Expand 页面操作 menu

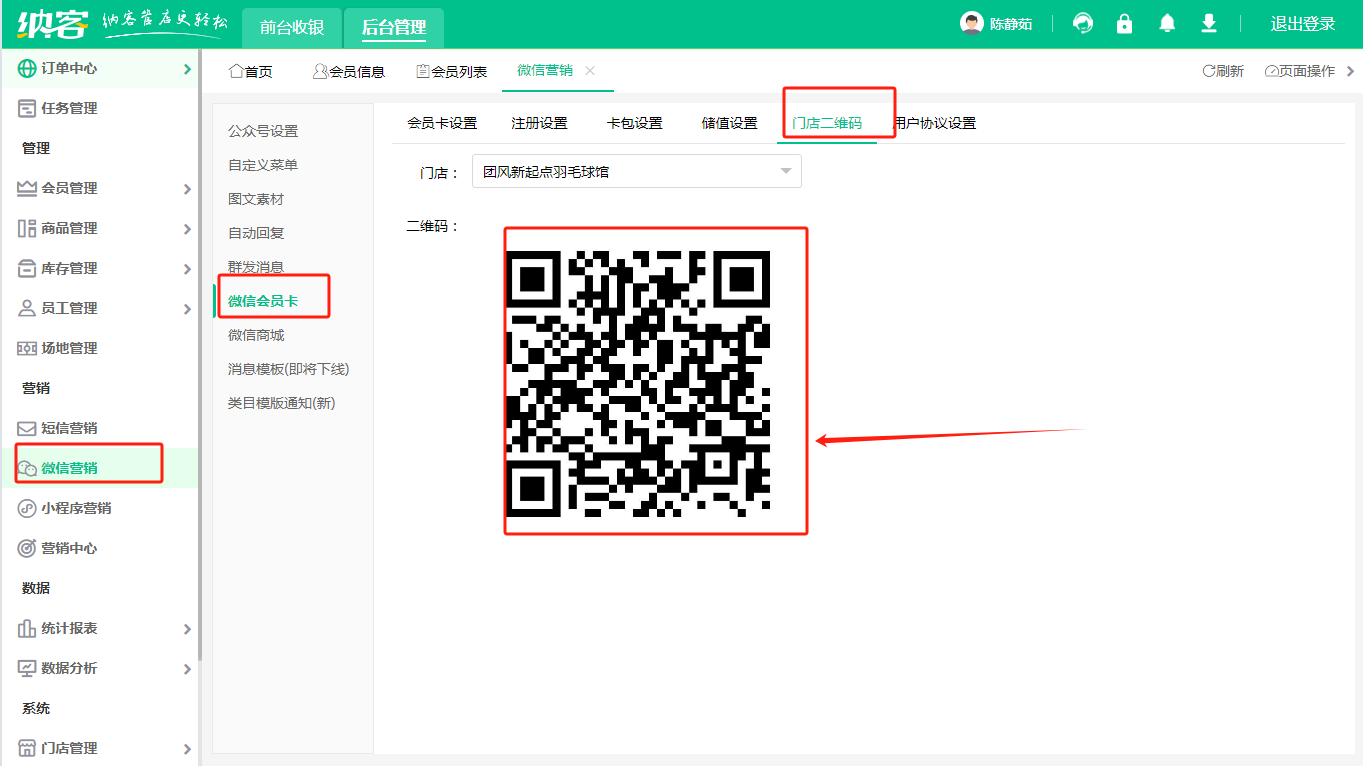coord(1308,71)
